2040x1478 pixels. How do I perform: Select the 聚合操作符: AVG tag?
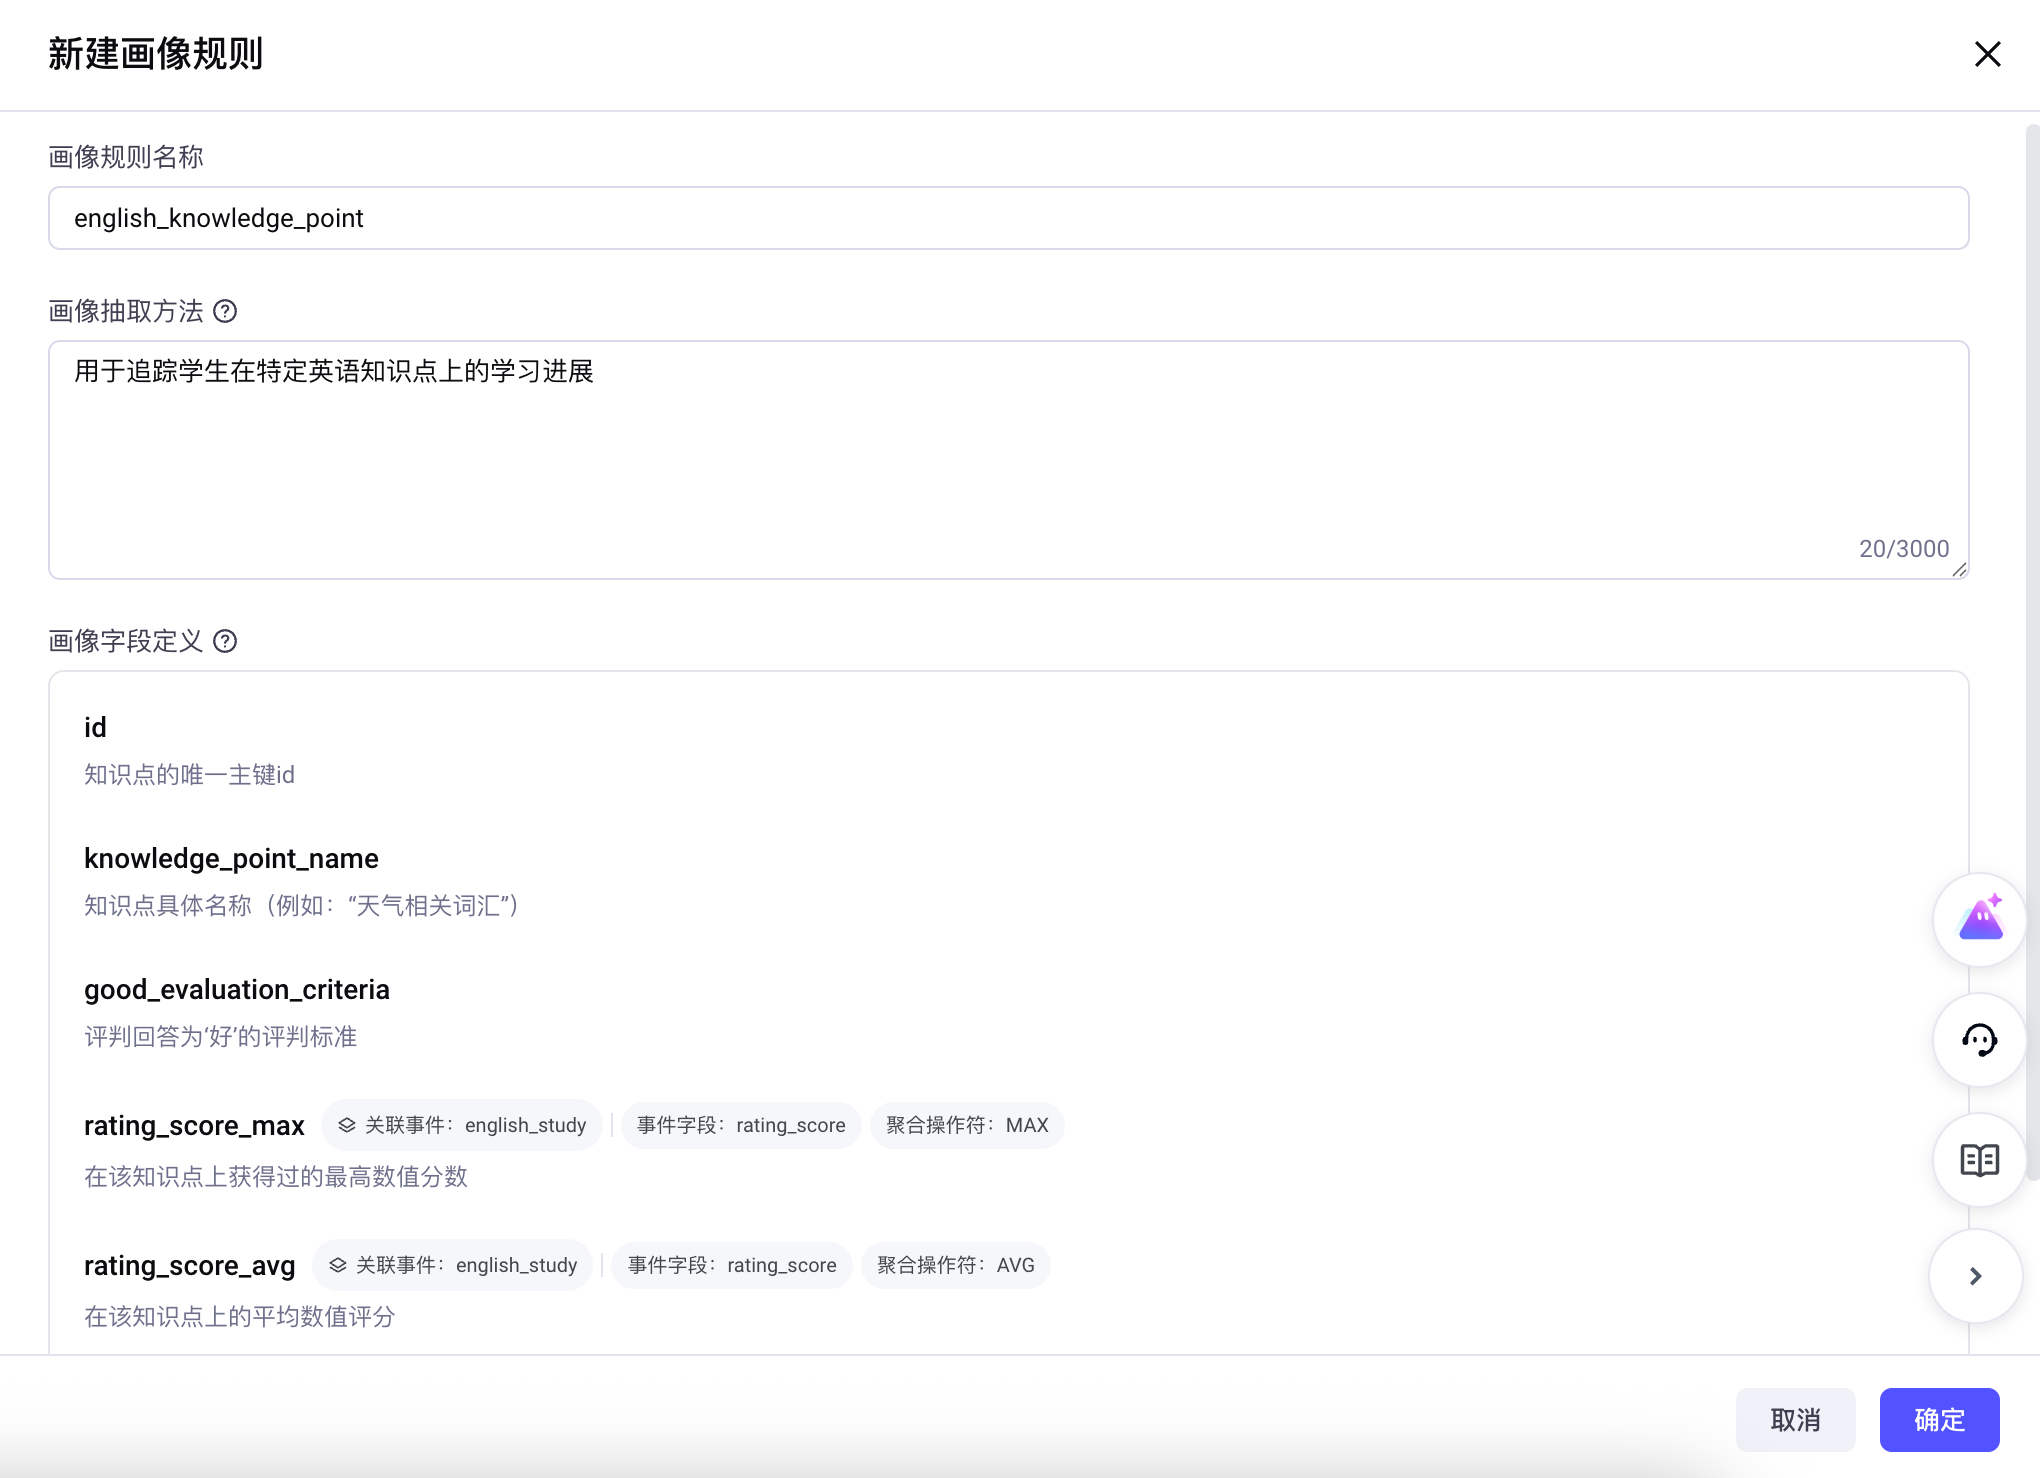pos(955,1265)
